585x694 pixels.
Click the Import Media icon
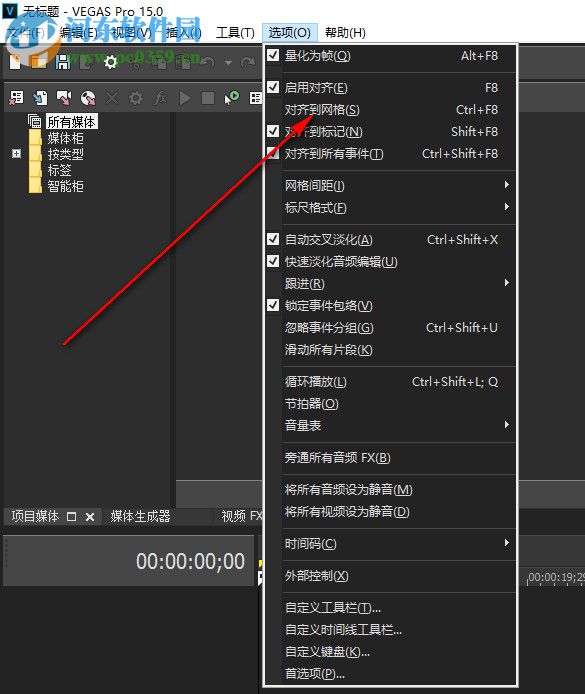click(x=40, y=98)
